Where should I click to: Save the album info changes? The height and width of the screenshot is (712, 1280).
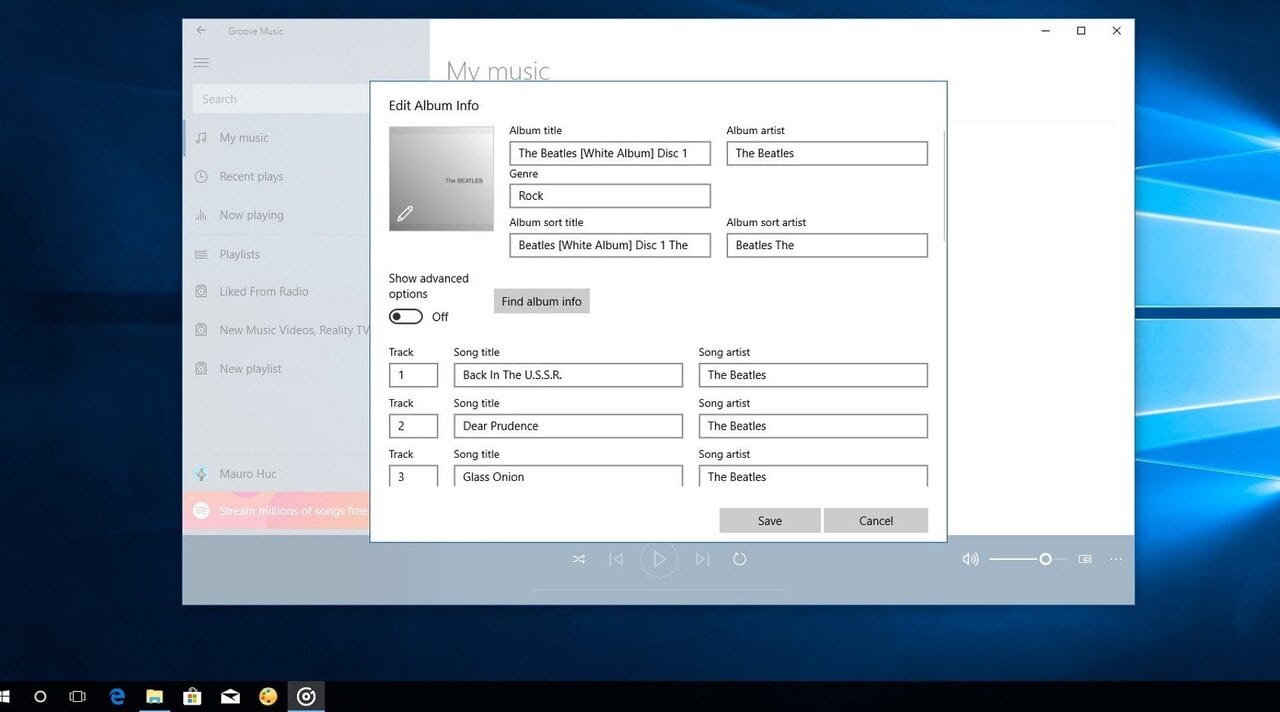click(x=769, y=520)
